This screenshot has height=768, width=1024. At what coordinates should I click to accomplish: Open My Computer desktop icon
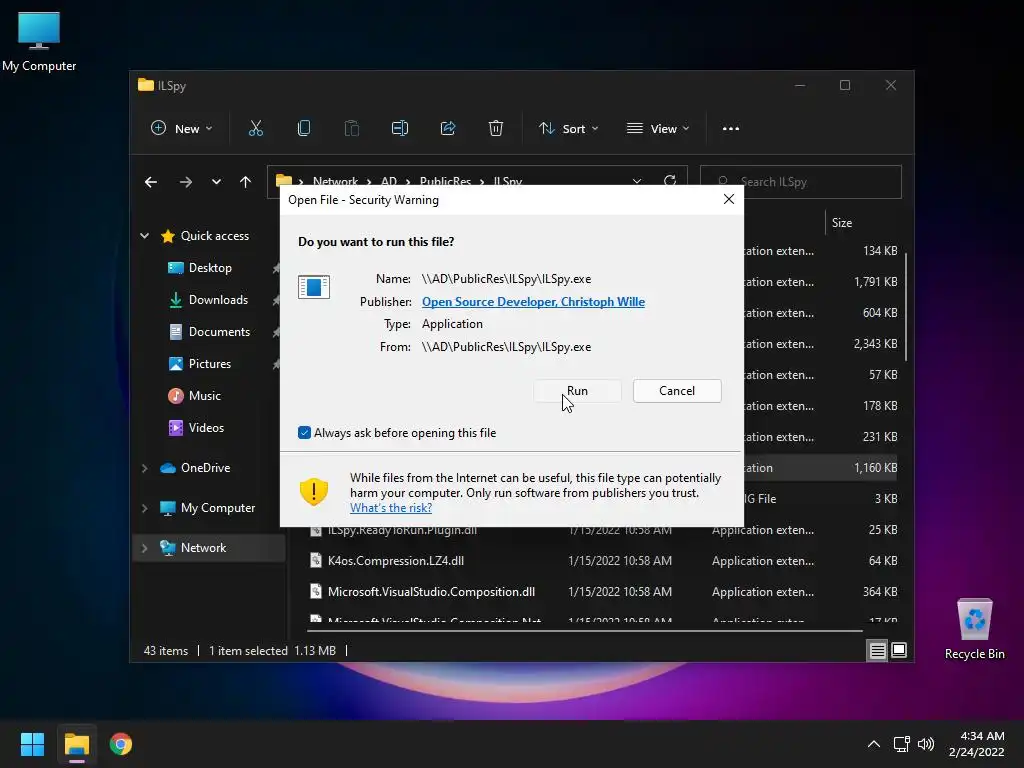pyautogui.click(x=39, y=41)
